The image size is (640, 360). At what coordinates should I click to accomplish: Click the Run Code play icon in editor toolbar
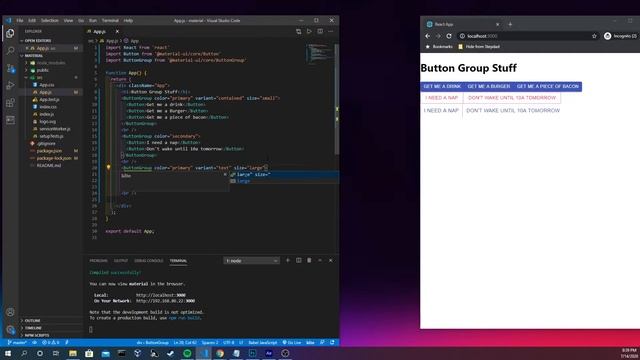tap(309, 31)
